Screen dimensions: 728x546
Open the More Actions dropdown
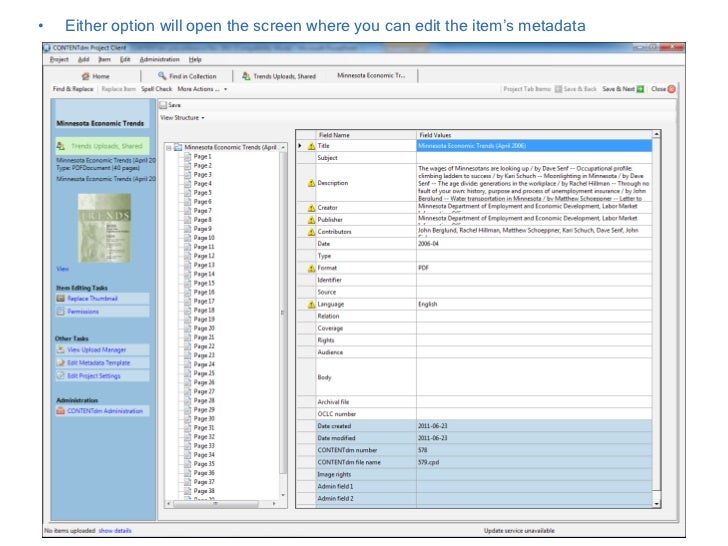click(202, 89)
